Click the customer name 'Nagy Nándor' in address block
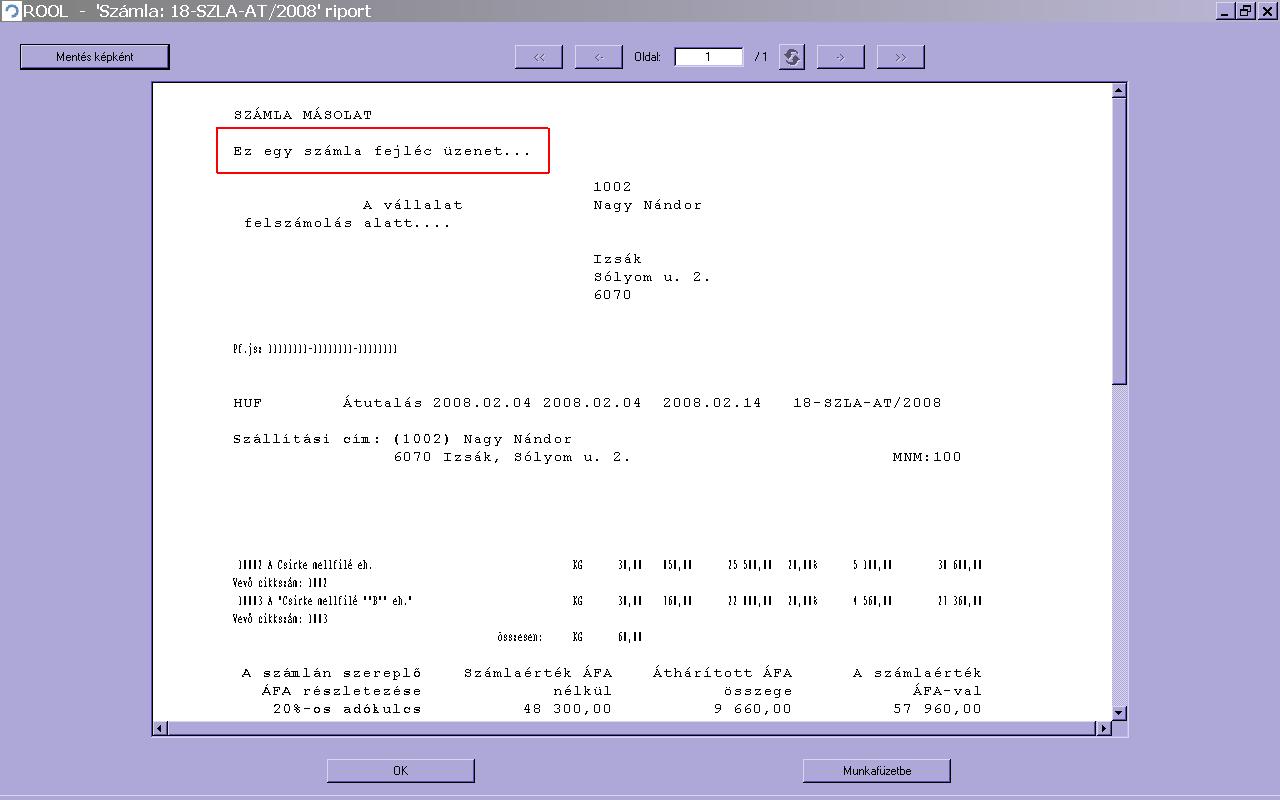The image size is (1280, 800). point(648,205)
